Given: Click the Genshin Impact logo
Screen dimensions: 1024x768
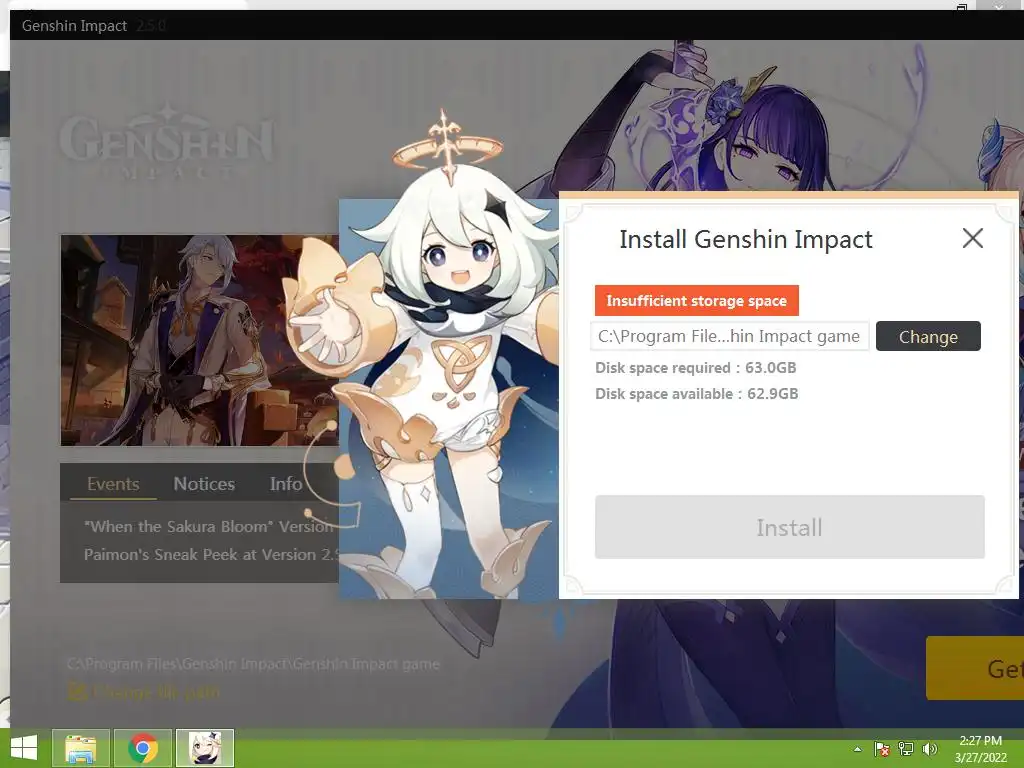Looking at the screenshot, I should tap(166, 143).
